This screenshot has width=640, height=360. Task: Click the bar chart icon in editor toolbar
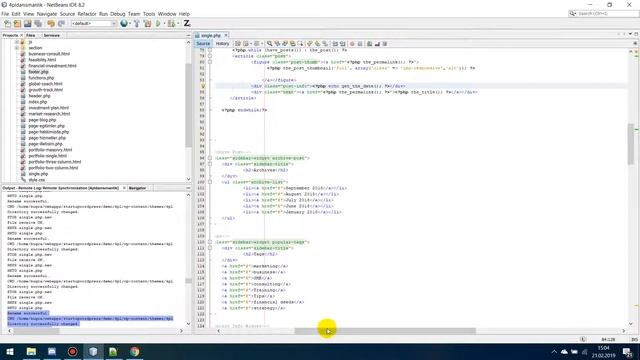tap(377, 44)
